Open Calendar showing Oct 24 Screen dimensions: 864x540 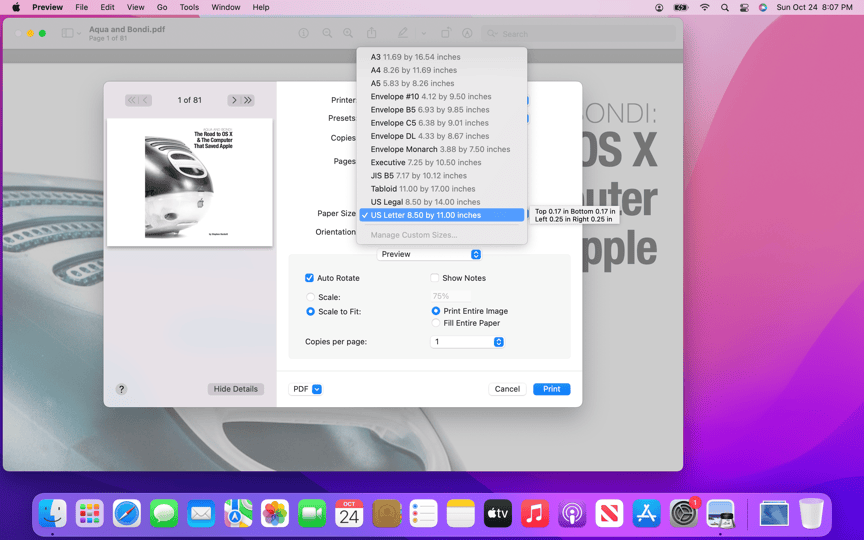[349, 514]
